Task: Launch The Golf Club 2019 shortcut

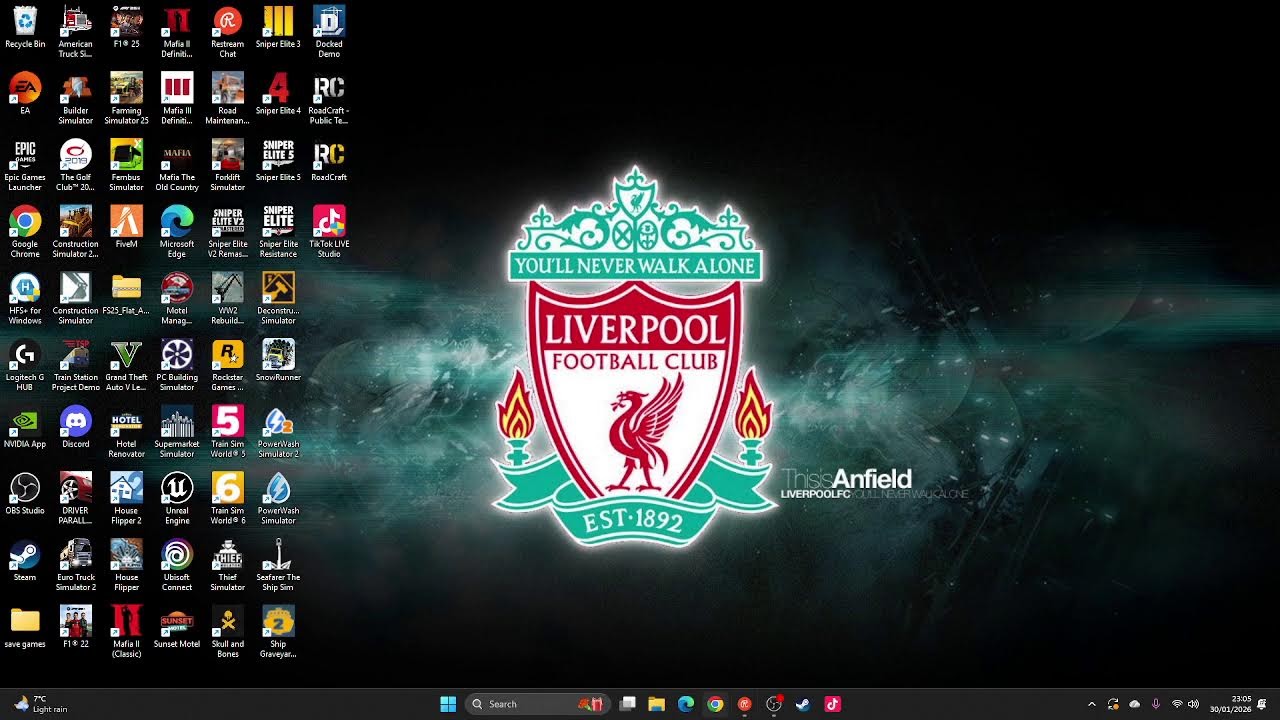Action: 76,165
